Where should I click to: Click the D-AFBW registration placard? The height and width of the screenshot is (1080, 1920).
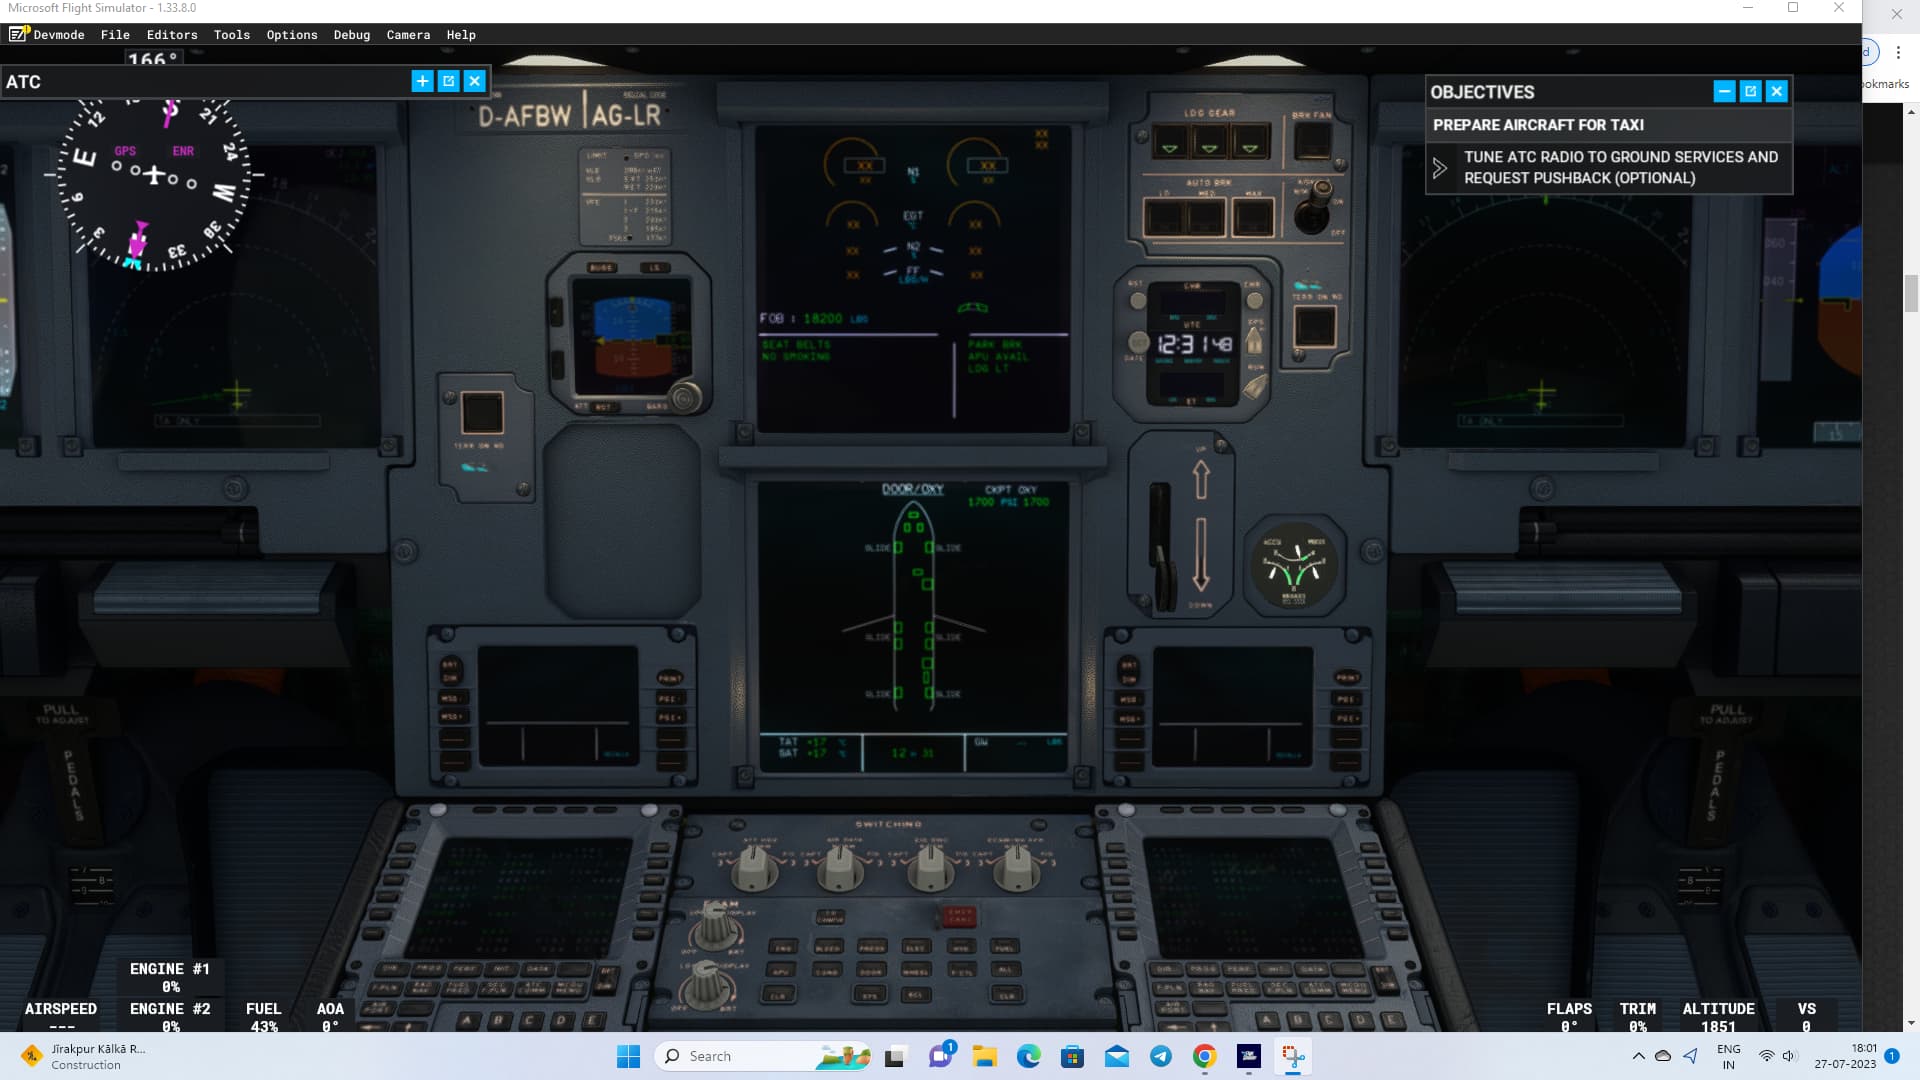[527, 116]
